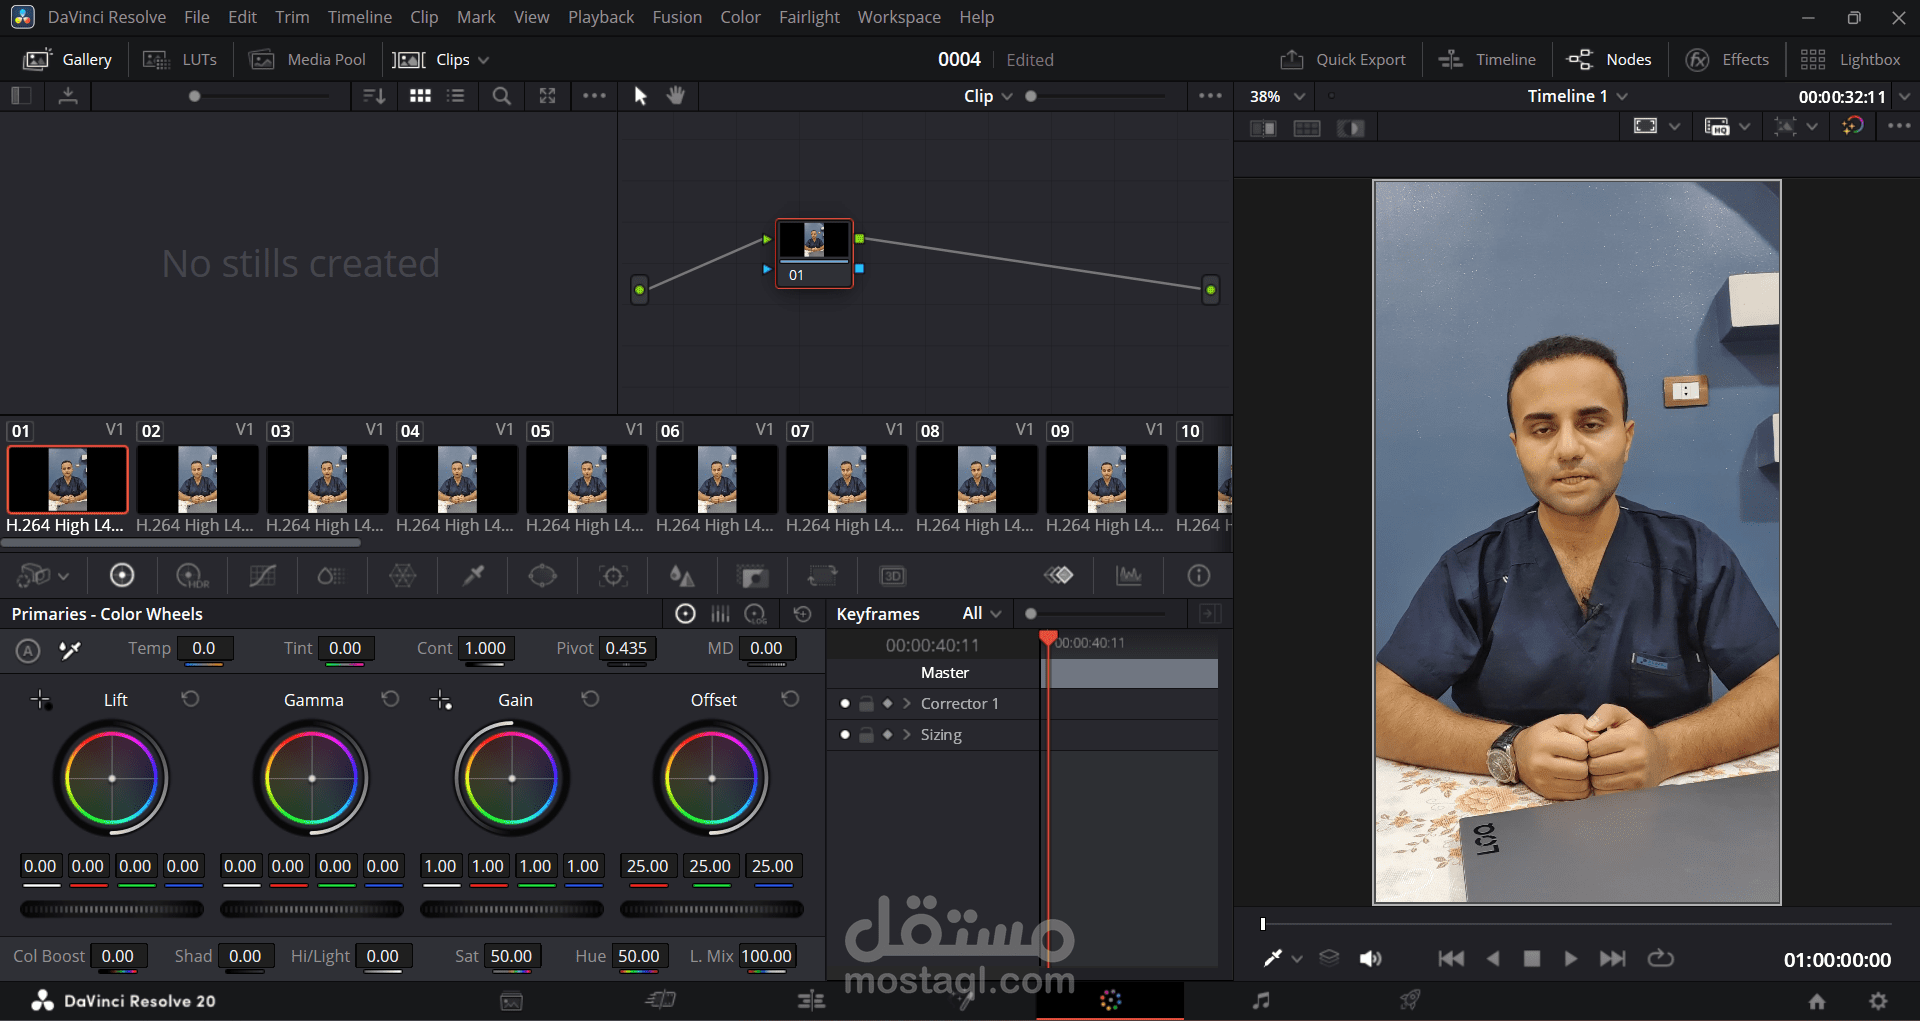Open the RGB Mixer palette
This screenshot has height=1021, width=1920.
click(331, 575)
